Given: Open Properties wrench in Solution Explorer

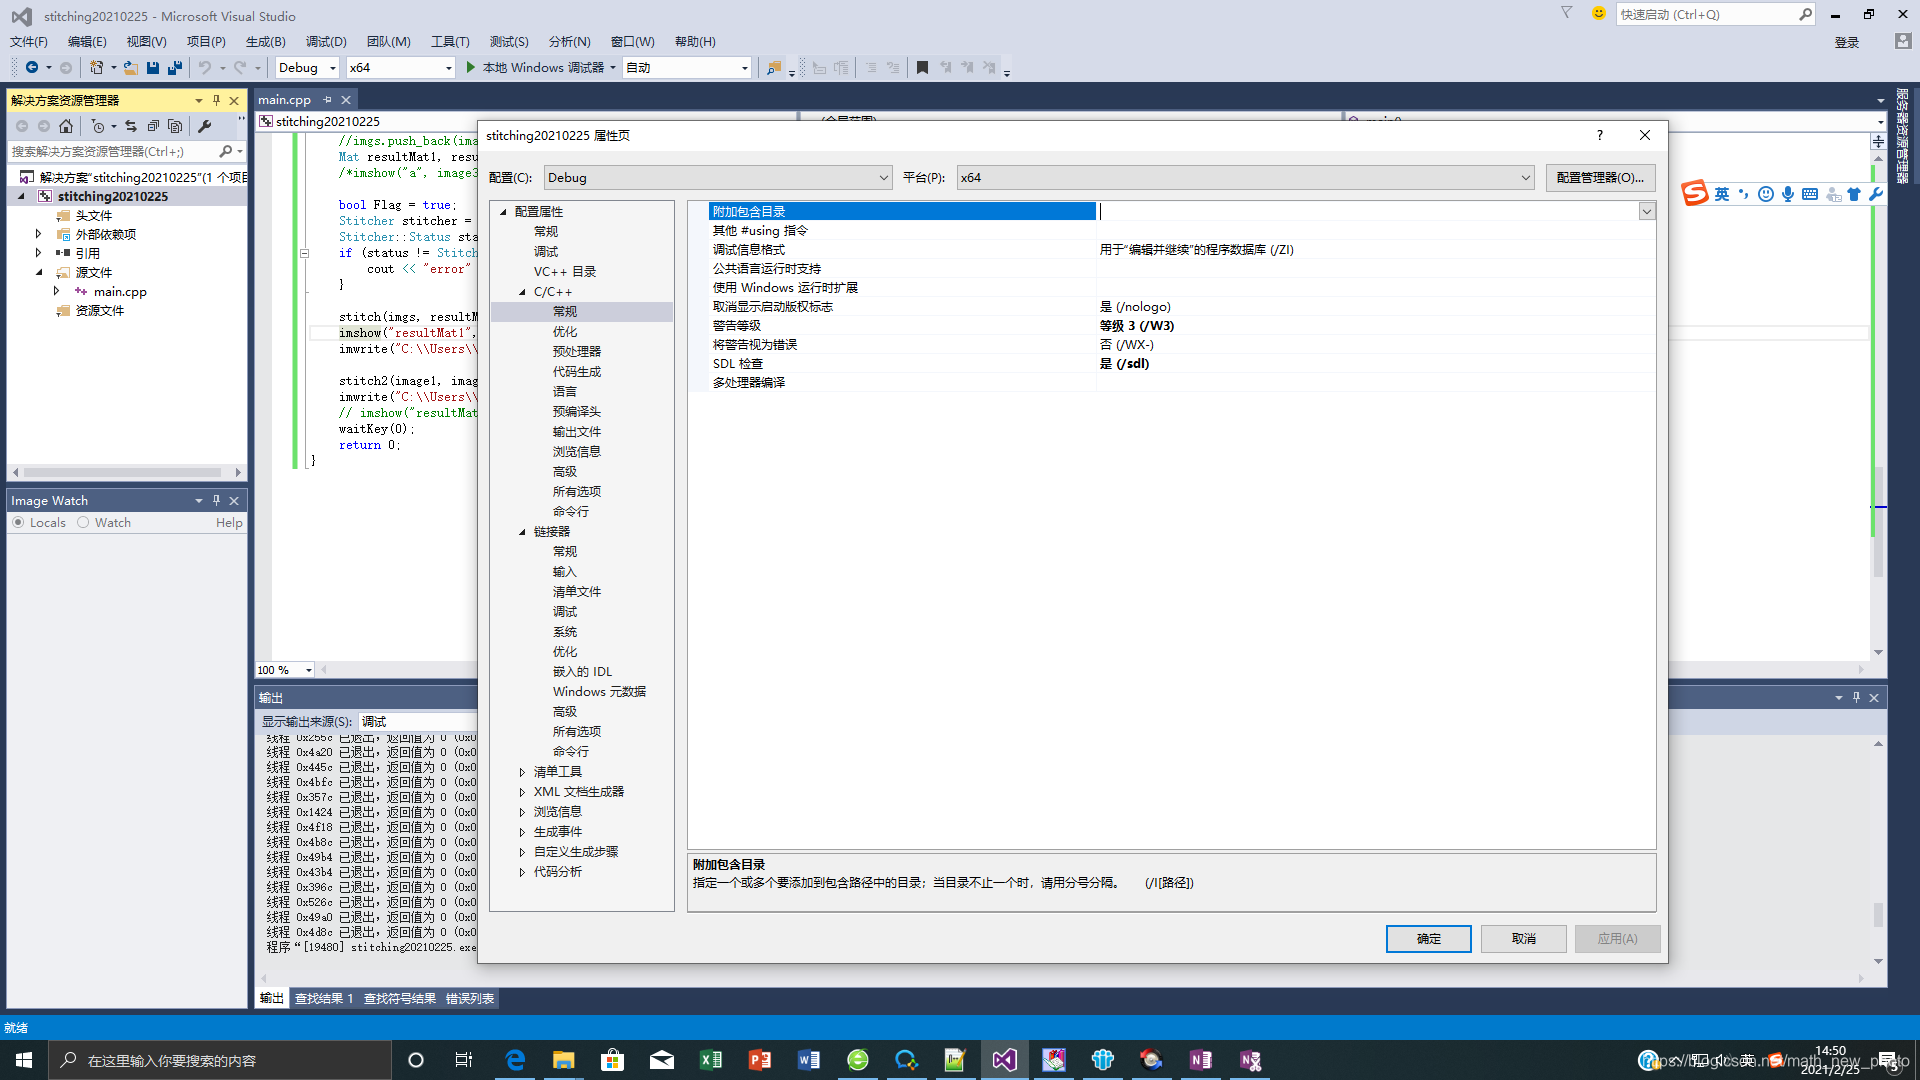Looking at the screenshot, I should 205,126.
